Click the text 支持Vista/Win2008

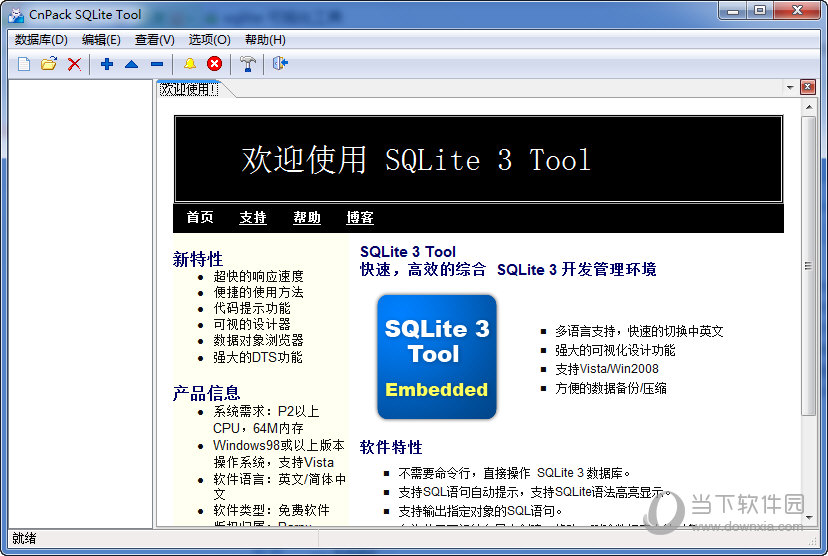coord(607,369)
